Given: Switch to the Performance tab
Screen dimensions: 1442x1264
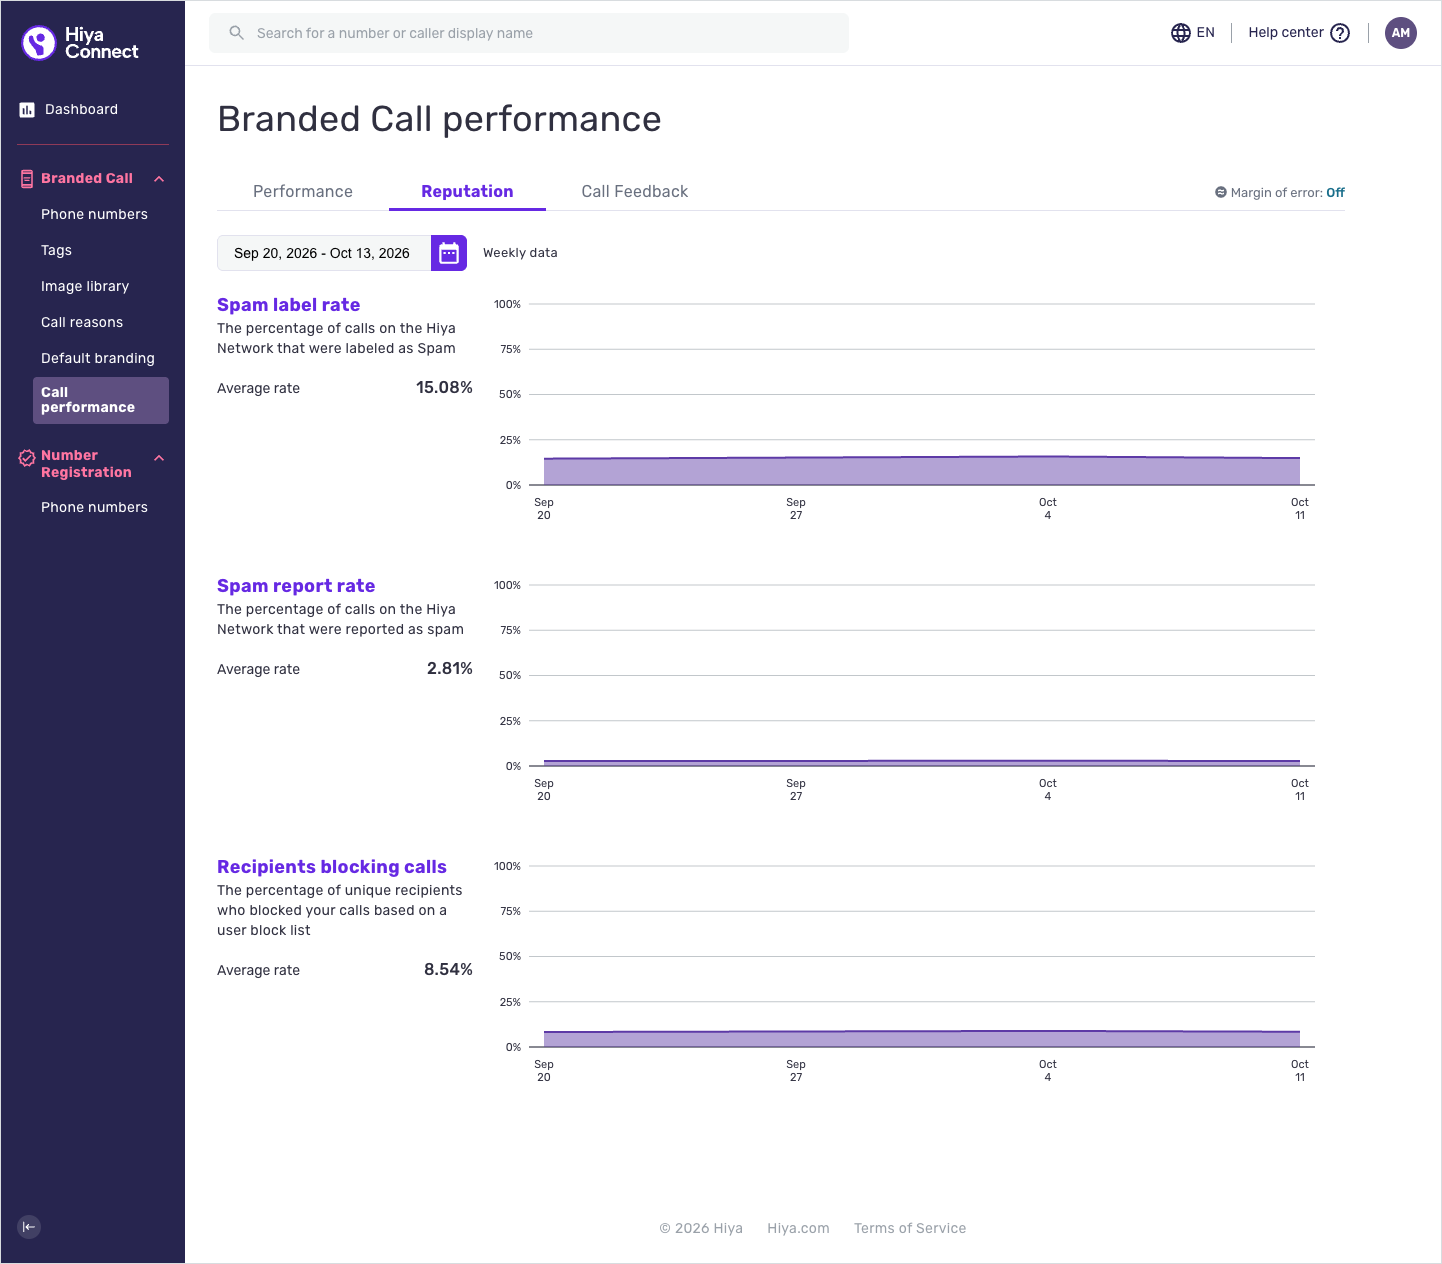Looking at the screenshot, I should click(303, 191).
